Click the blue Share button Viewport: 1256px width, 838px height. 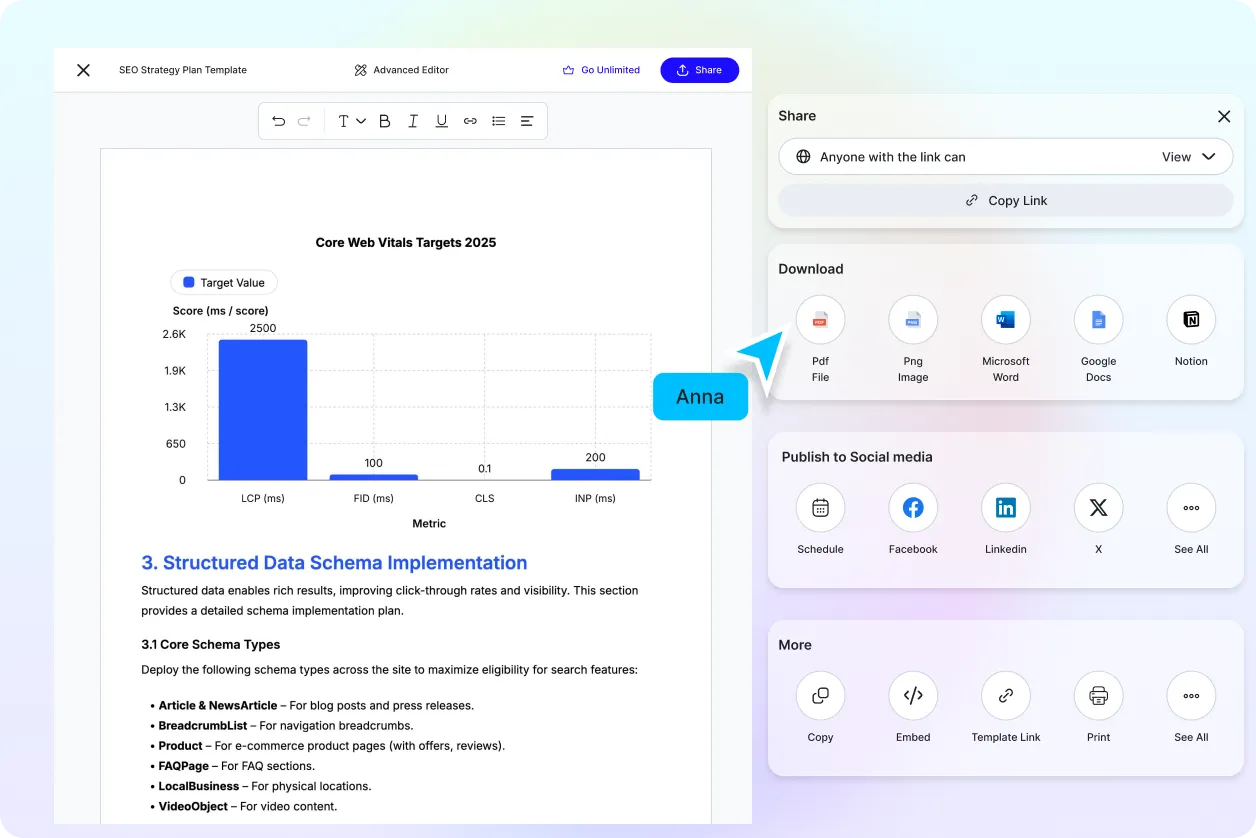point(699,70)
